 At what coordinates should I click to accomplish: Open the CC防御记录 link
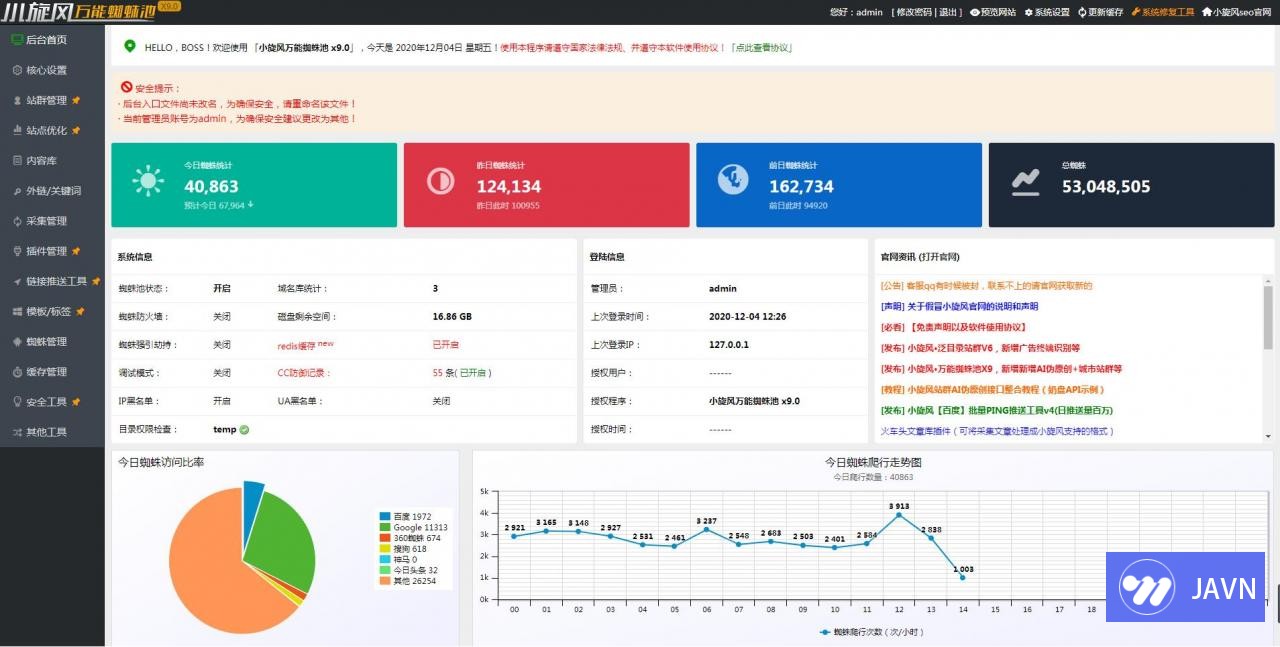303,373
